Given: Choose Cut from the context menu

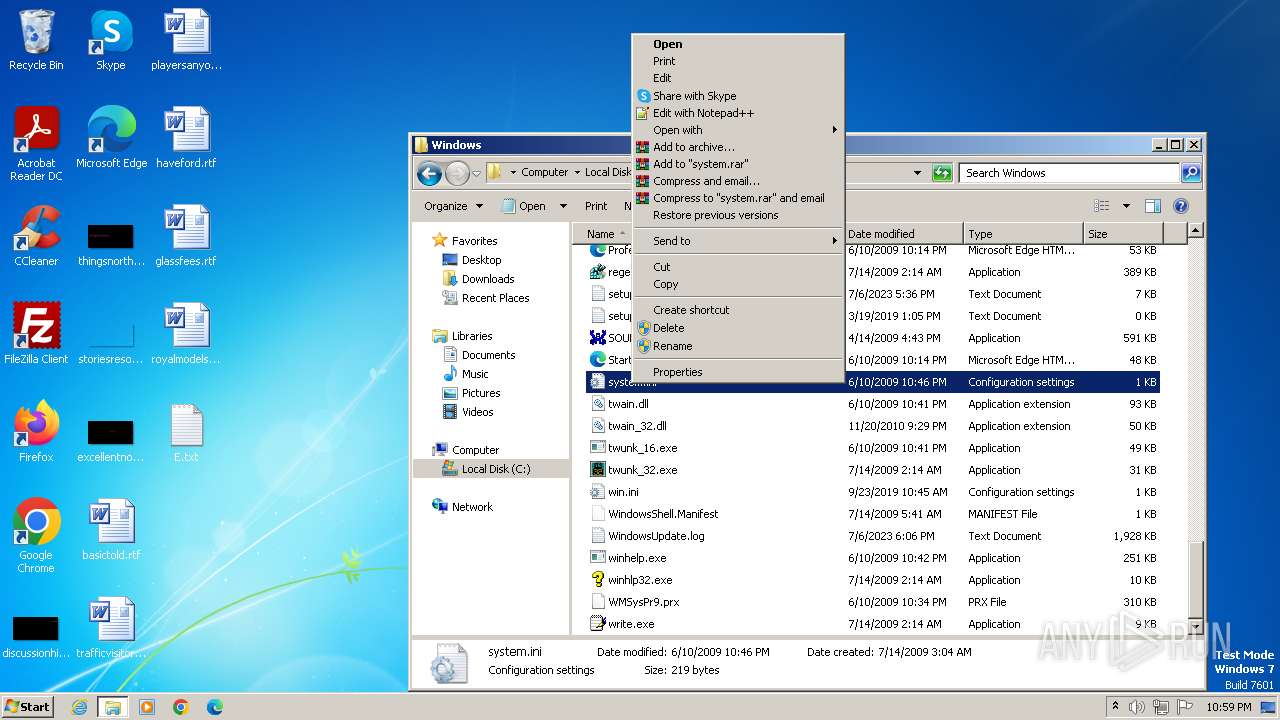Looking at the screenshot, I should 738,267.
